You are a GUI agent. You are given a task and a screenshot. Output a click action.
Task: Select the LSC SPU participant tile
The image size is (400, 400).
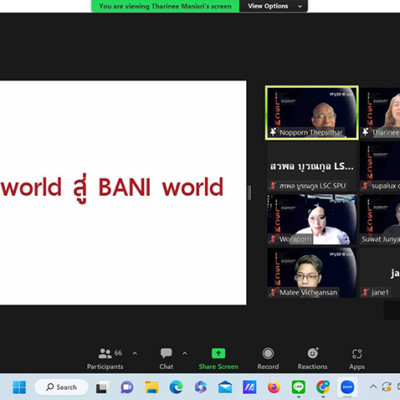pyautogui.click(x=312, y=167)
